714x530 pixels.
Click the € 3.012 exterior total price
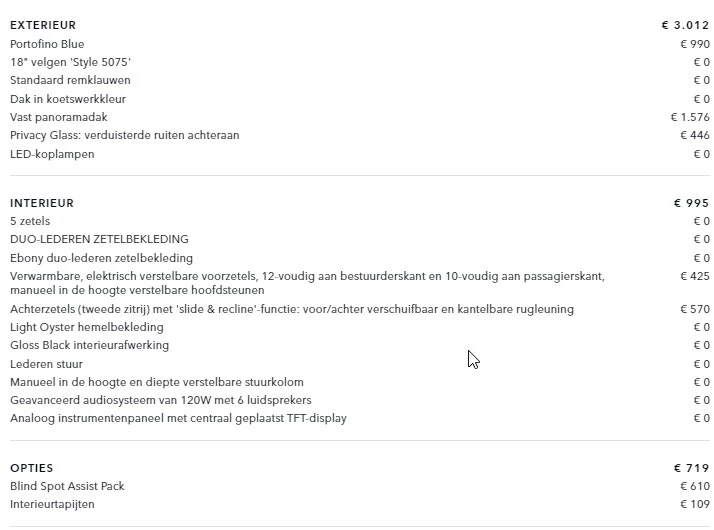click(685, 25)
